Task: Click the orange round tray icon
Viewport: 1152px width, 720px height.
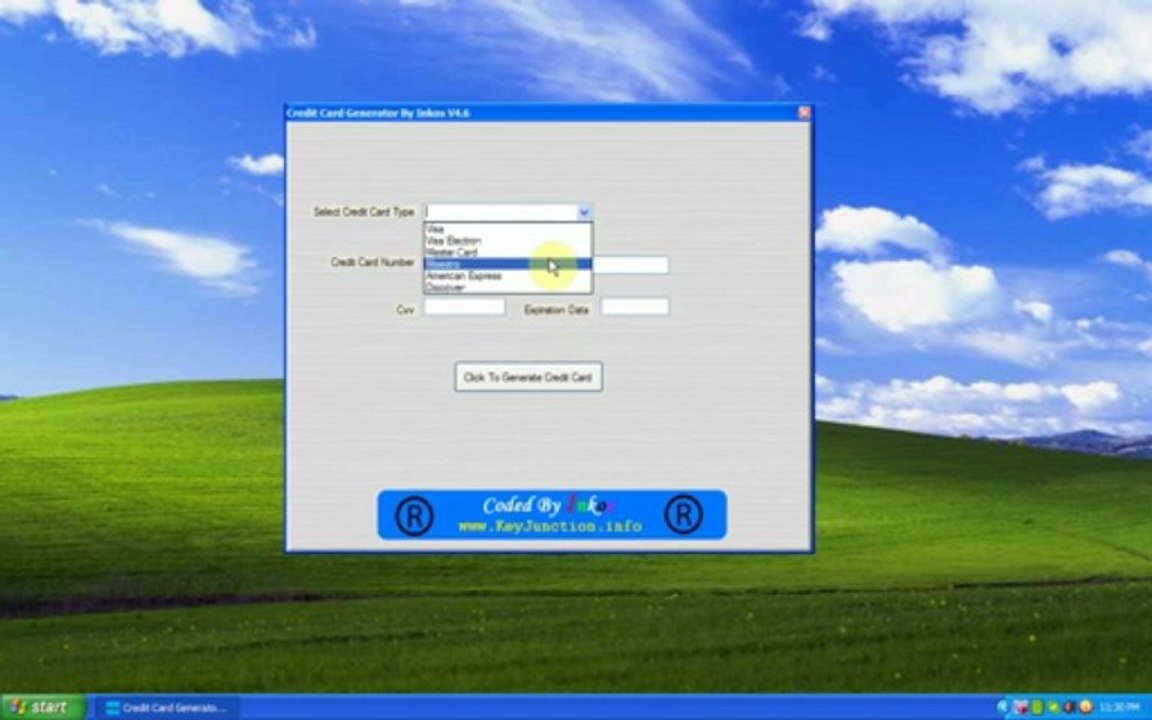Action: pyautogui.click(x=1085, y=707)
